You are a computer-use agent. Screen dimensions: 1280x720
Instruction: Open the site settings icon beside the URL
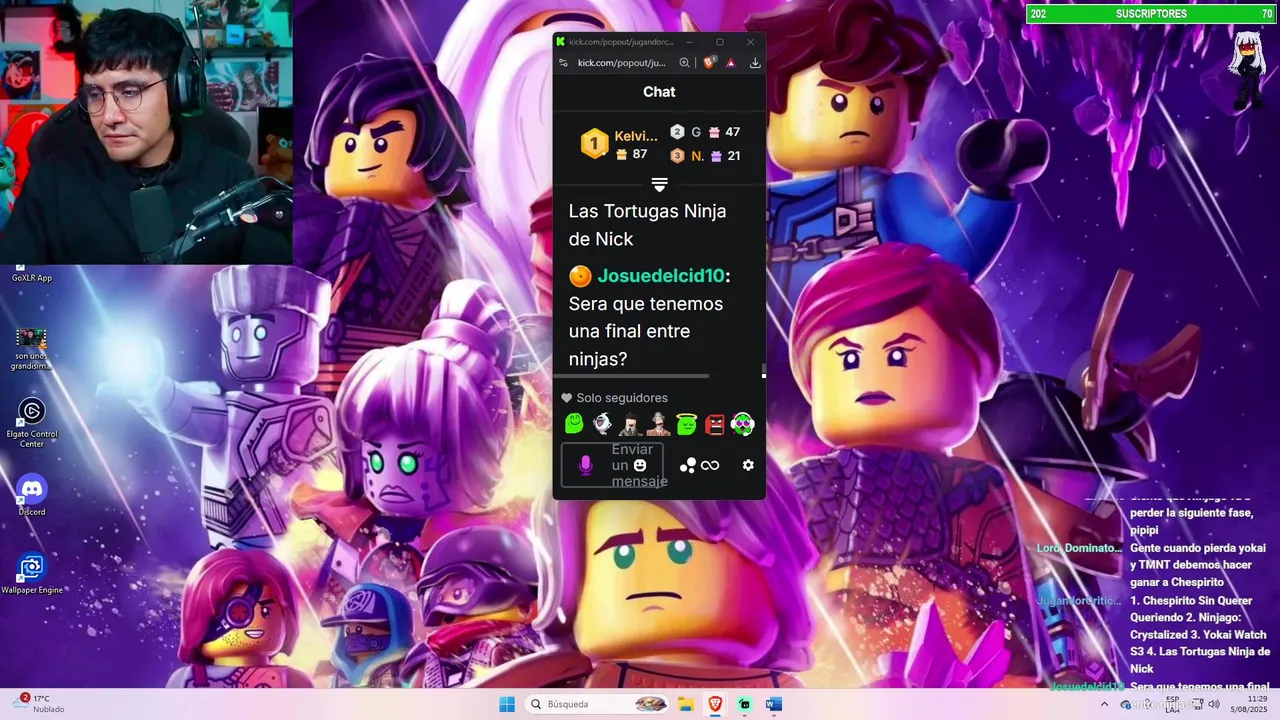click(x=563, y=62)
